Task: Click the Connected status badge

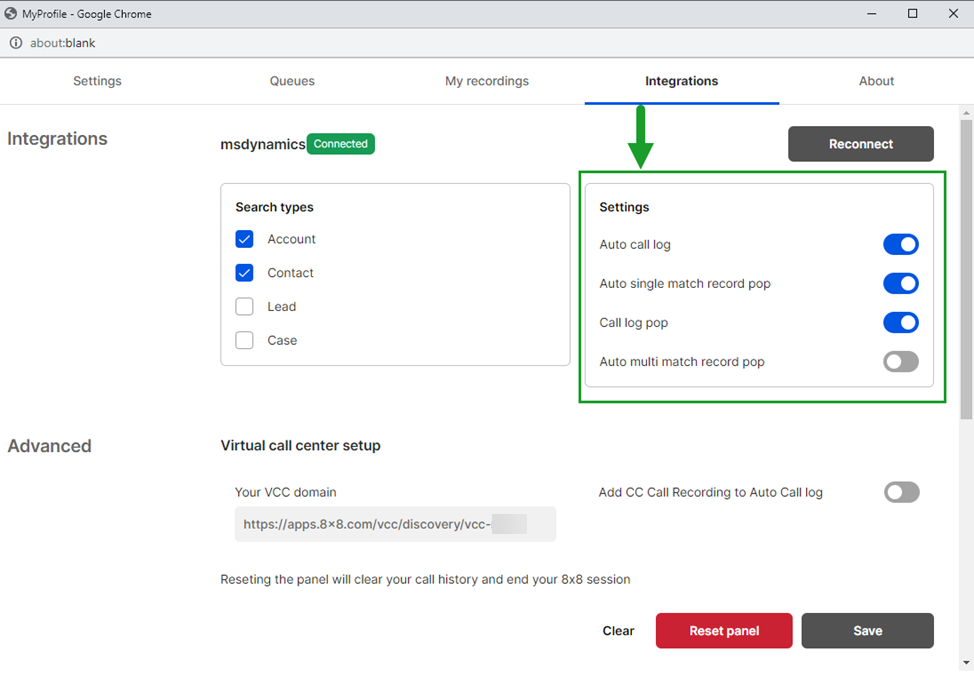Action: 340,143
